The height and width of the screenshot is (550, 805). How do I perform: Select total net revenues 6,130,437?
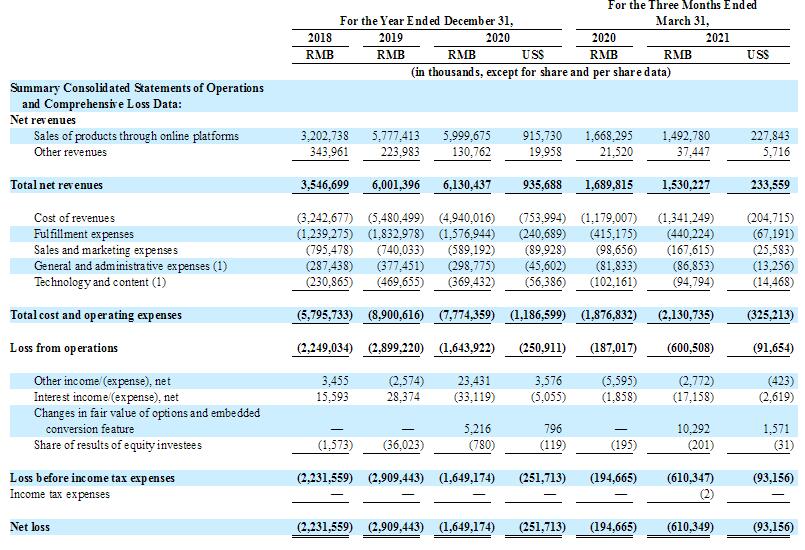467,185
